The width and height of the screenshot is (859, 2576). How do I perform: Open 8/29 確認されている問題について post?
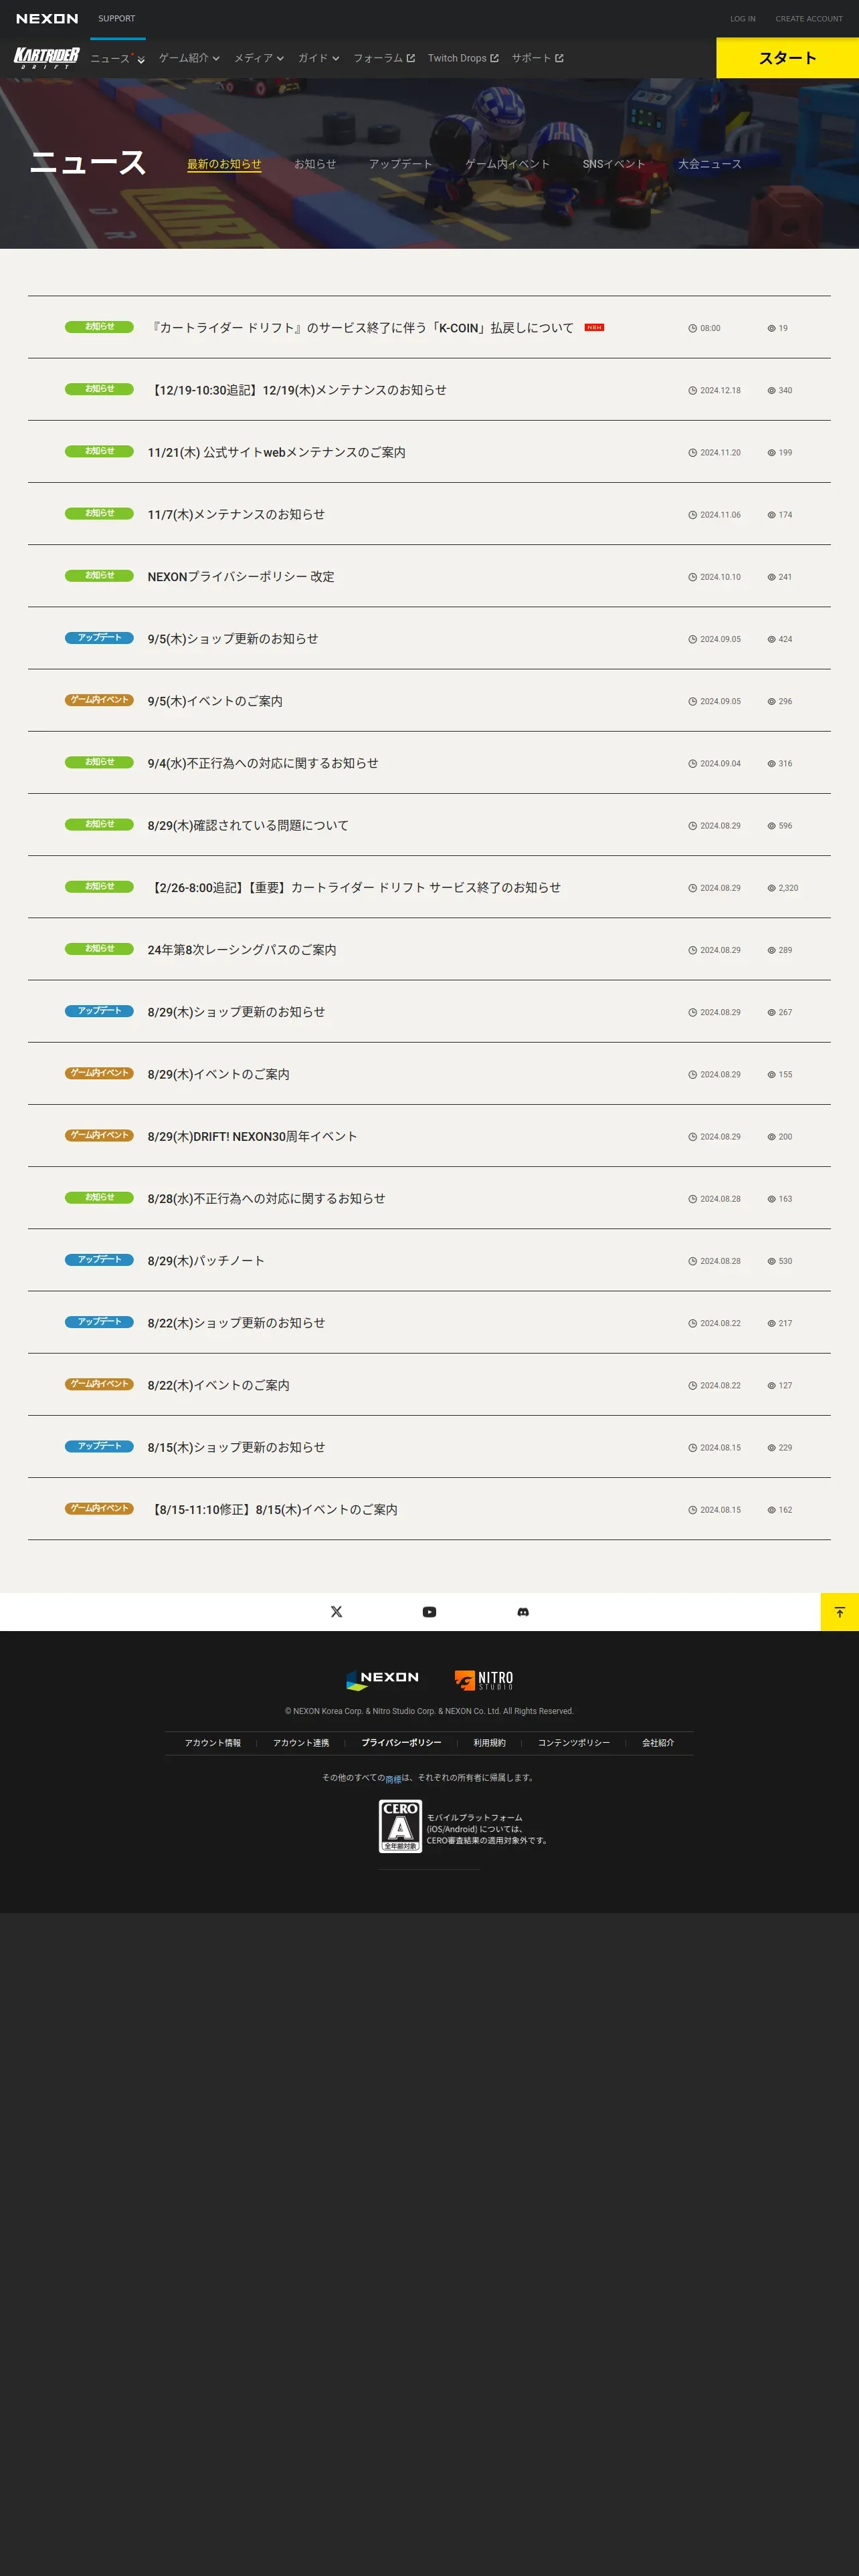(248, 825)
